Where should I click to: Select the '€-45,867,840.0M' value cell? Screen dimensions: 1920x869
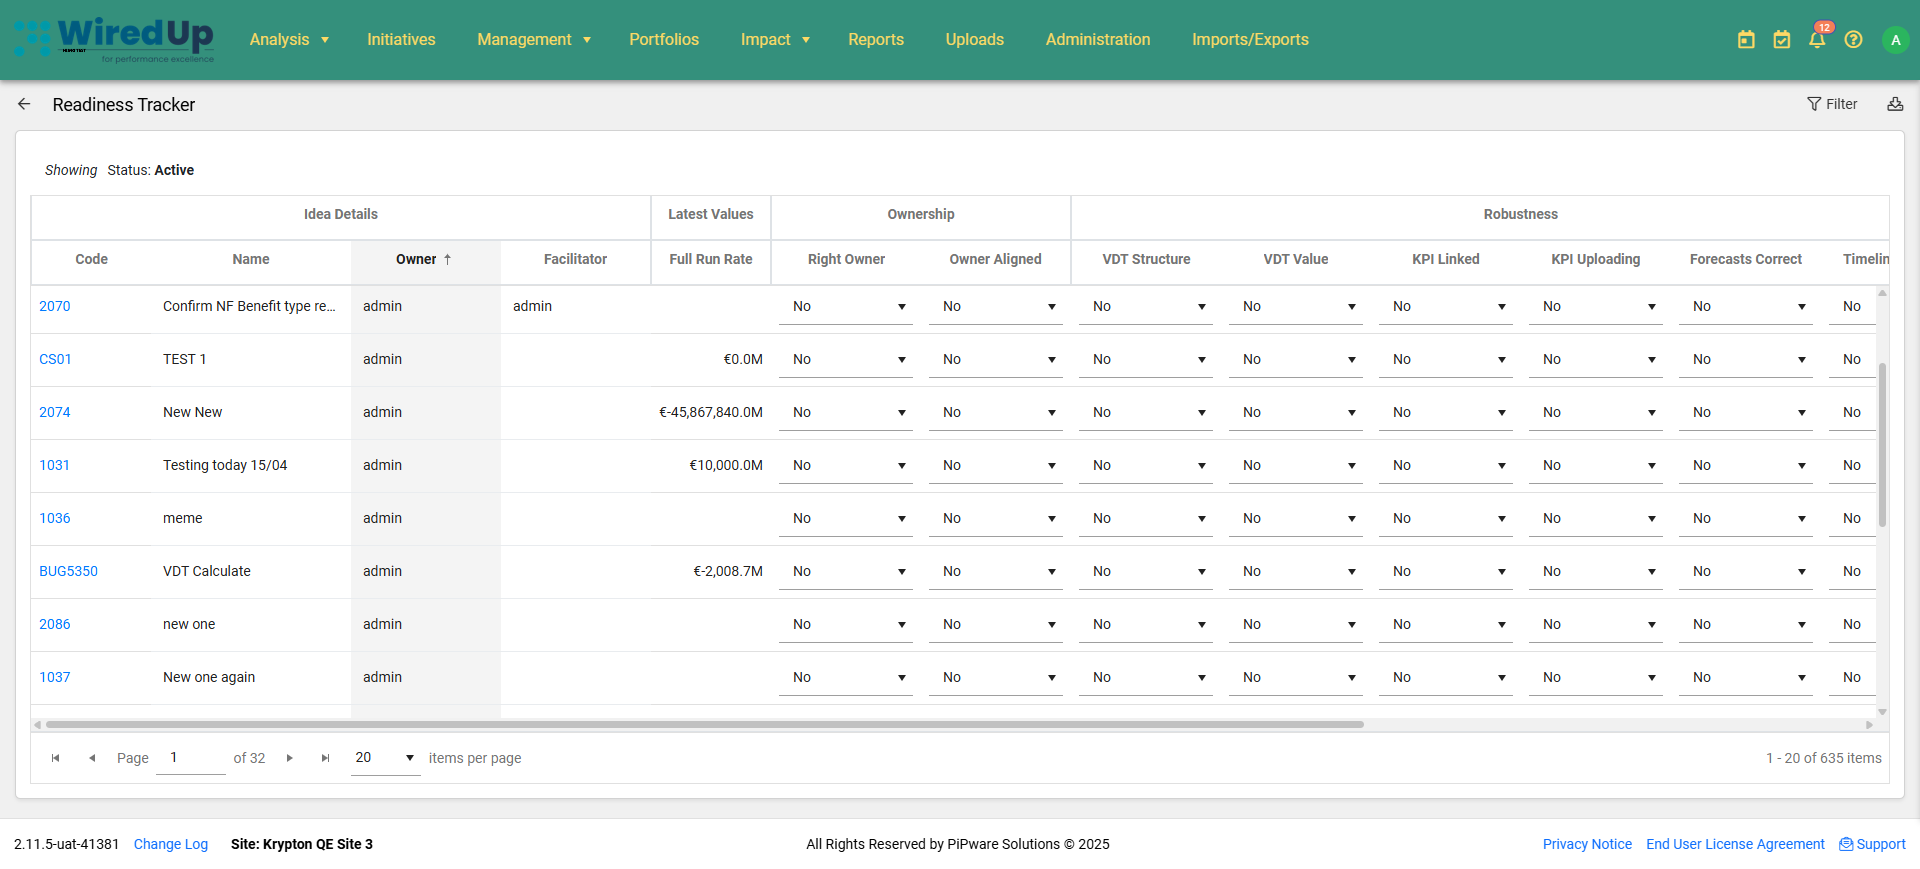(x=711, y=412)
